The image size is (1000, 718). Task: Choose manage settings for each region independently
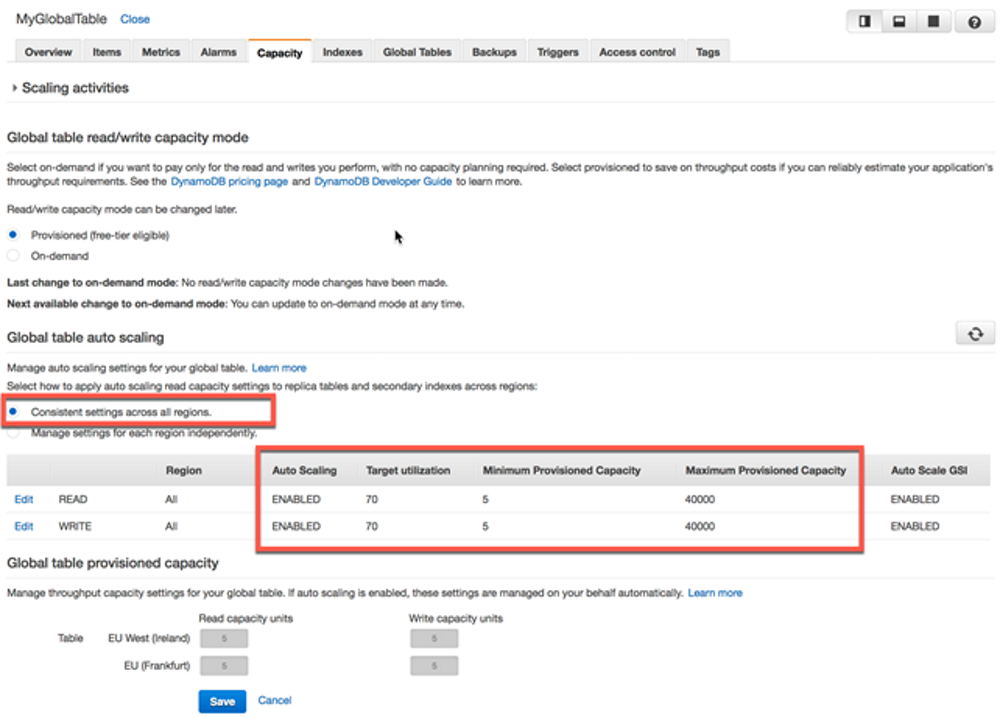(13, 432)
